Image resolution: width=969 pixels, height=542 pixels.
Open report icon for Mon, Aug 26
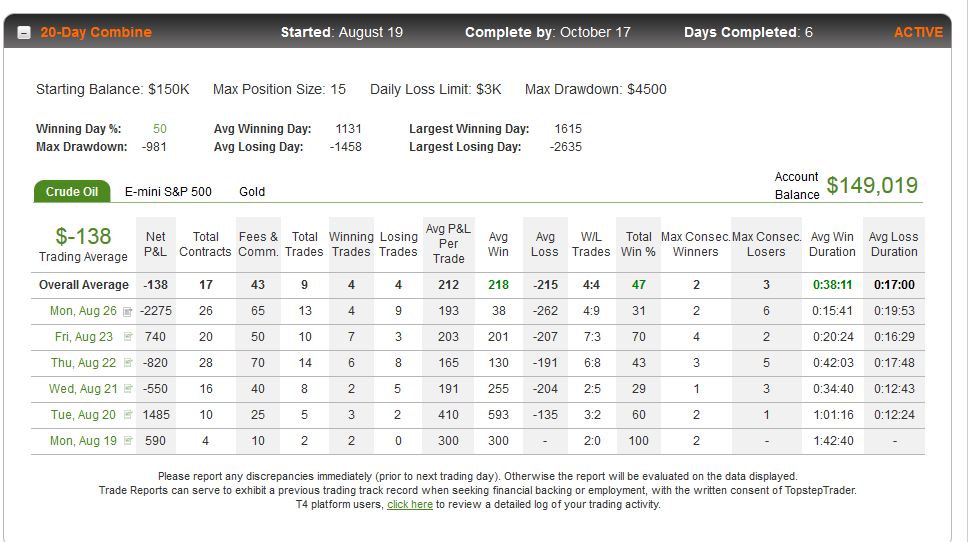[127, 312]
